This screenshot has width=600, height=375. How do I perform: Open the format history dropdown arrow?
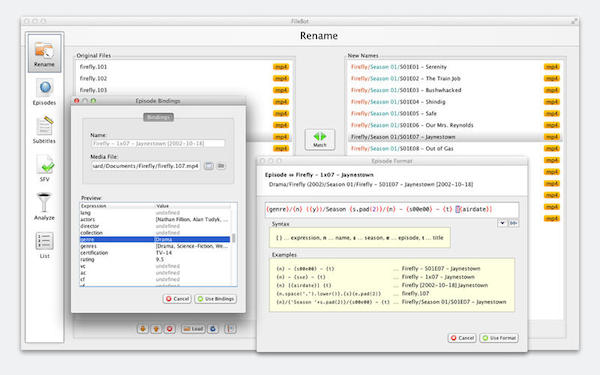502,223
